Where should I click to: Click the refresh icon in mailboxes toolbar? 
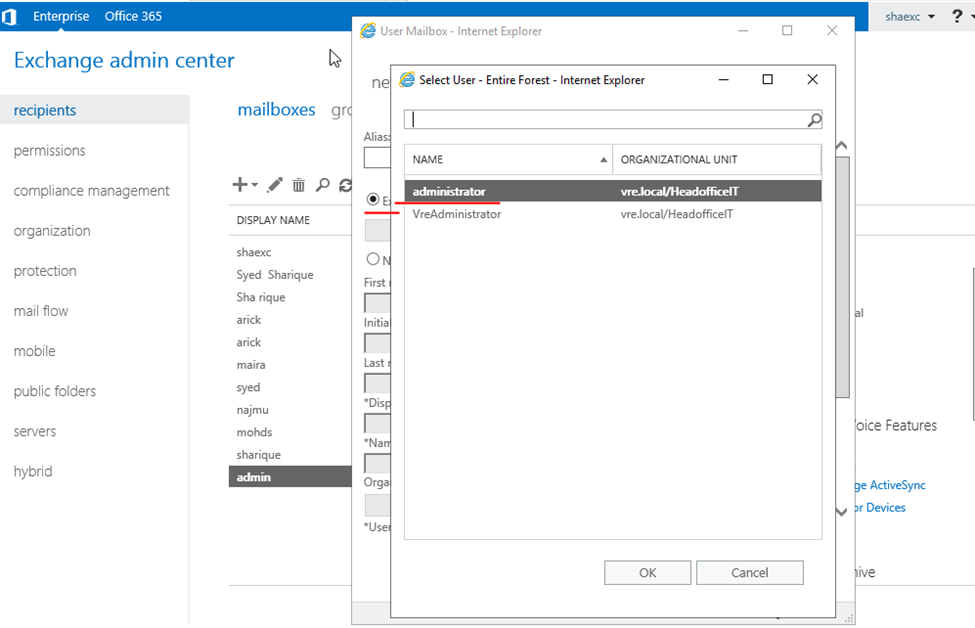click(x=345, y=185)
